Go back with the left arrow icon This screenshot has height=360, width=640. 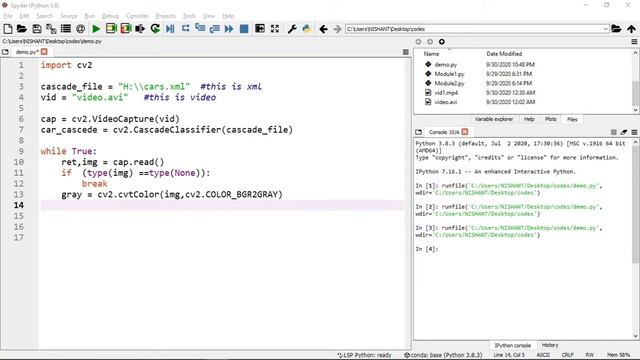pos(323,29)
